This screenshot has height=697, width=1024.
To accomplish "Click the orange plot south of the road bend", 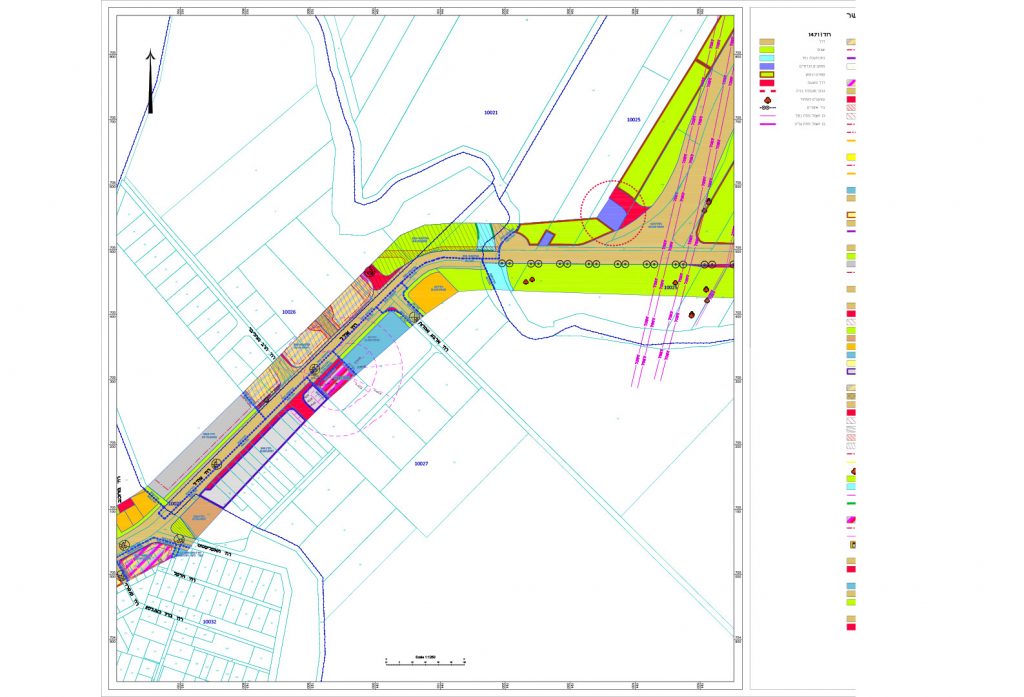I will pos(432,294).
